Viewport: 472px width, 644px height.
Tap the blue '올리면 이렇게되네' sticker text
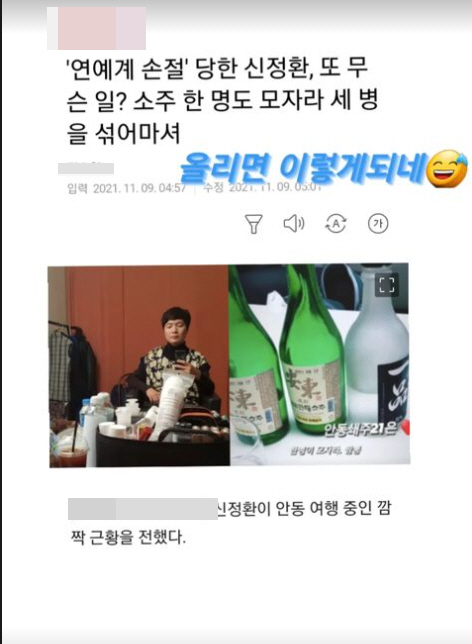point(303,169)
